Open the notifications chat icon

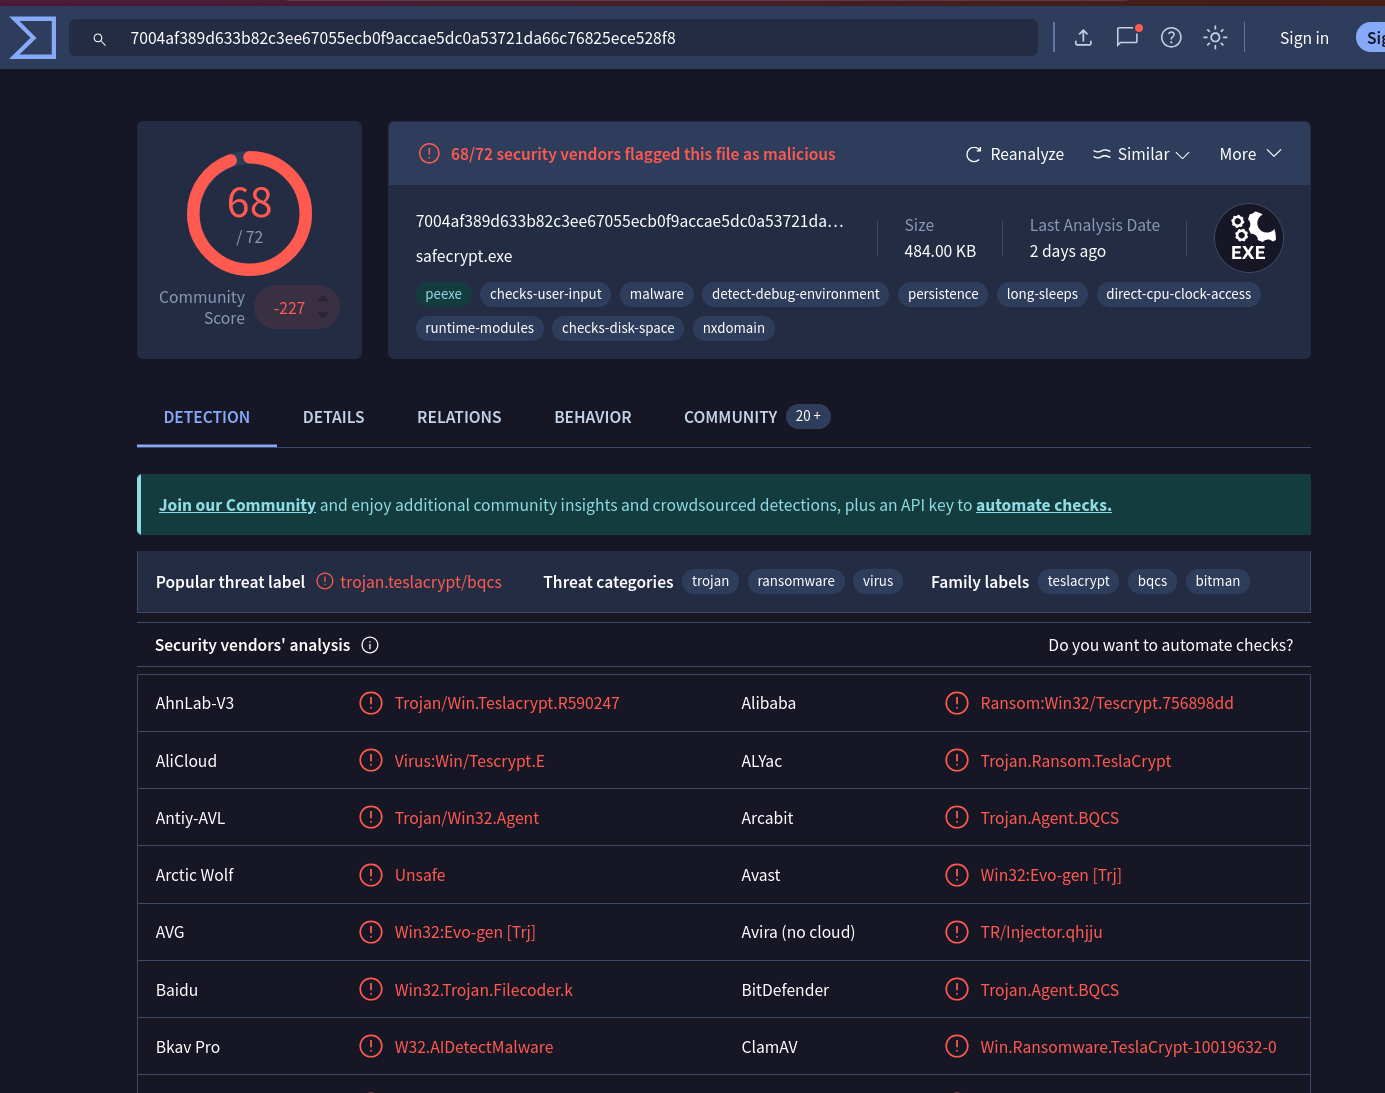coord(1127,38)
